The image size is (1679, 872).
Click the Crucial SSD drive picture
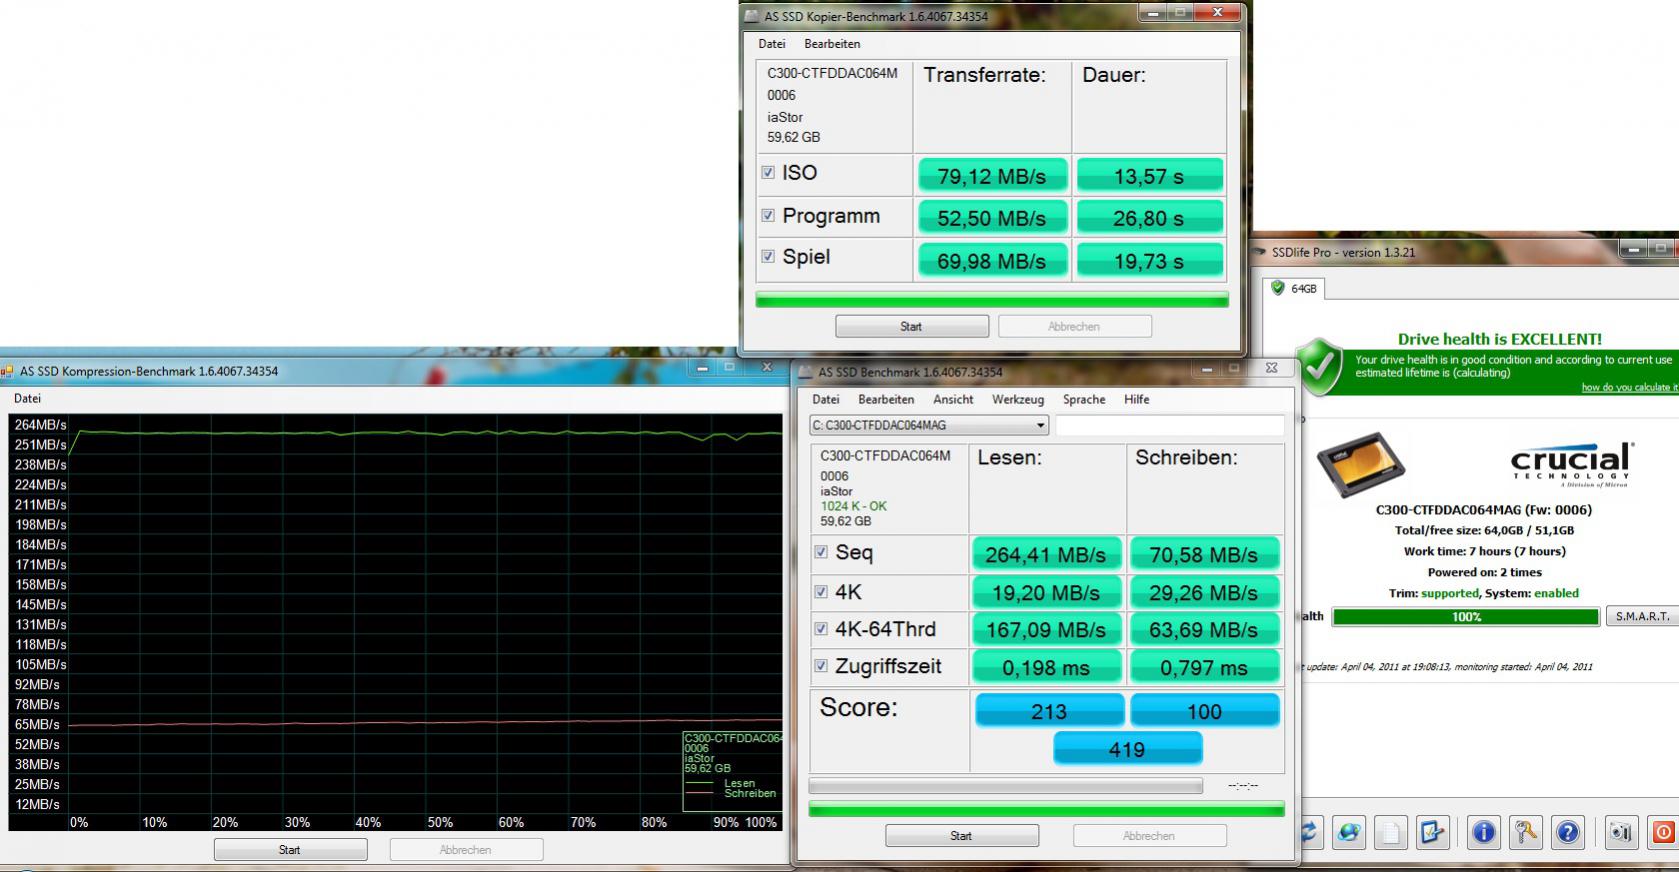tap(1360, 466)
